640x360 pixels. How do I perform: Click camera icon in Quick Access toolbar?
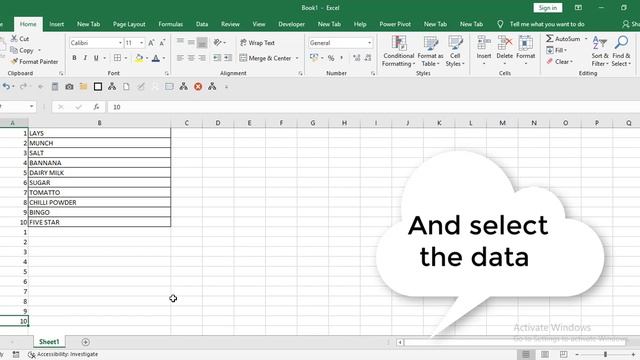(x=69, y=87)
